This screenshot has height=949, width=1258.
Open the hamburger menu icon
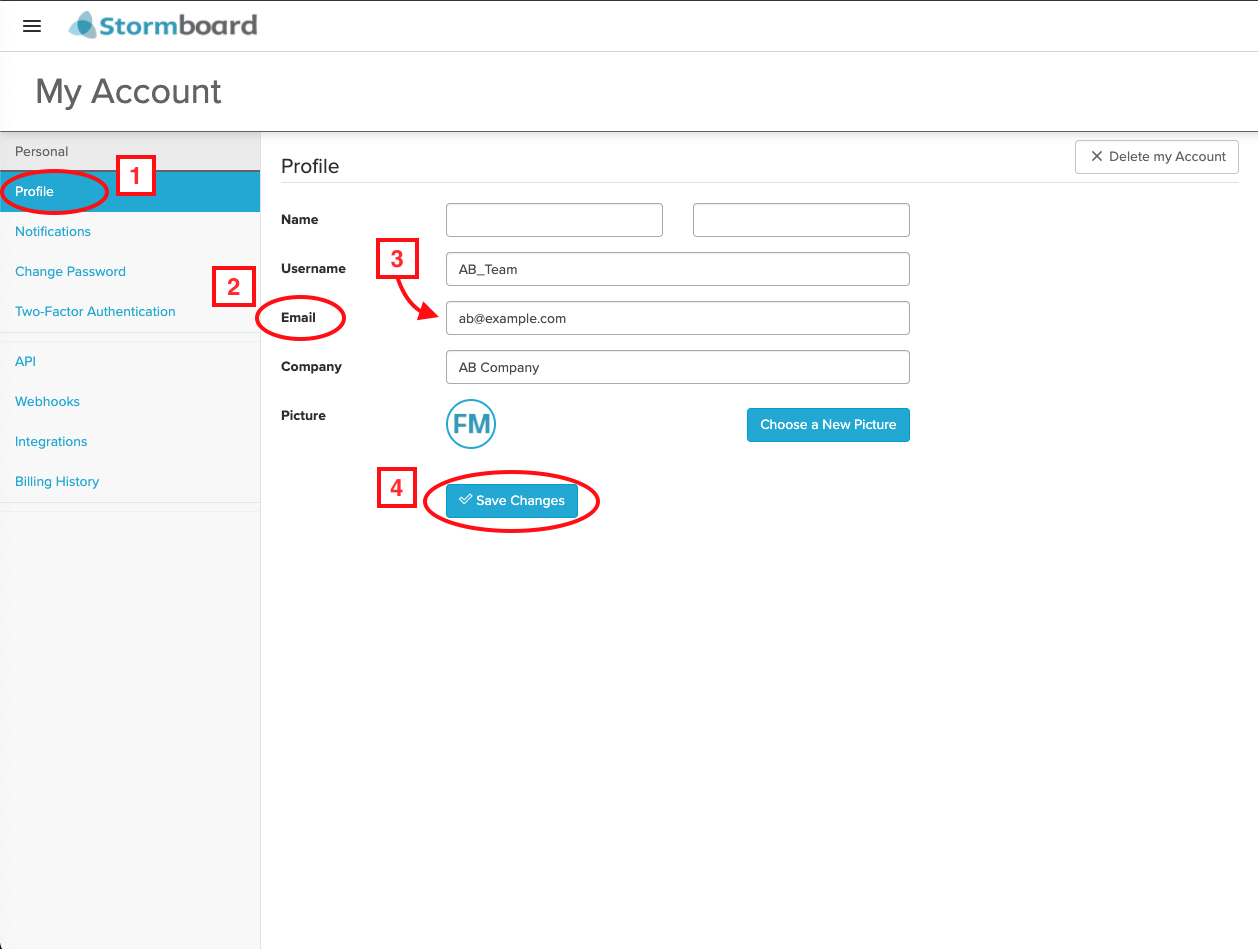click(x=32, y=26)
